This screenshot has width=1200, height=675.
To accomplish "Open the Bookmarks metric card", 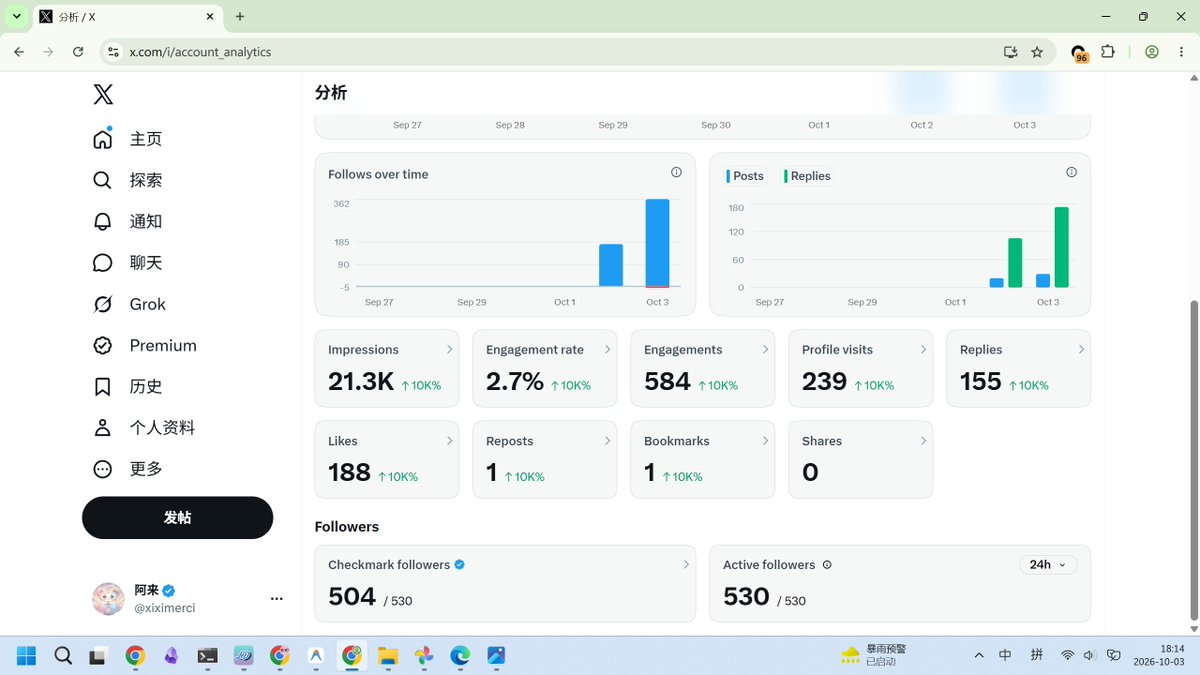I will pyautogui.click(x=703, y=460).
